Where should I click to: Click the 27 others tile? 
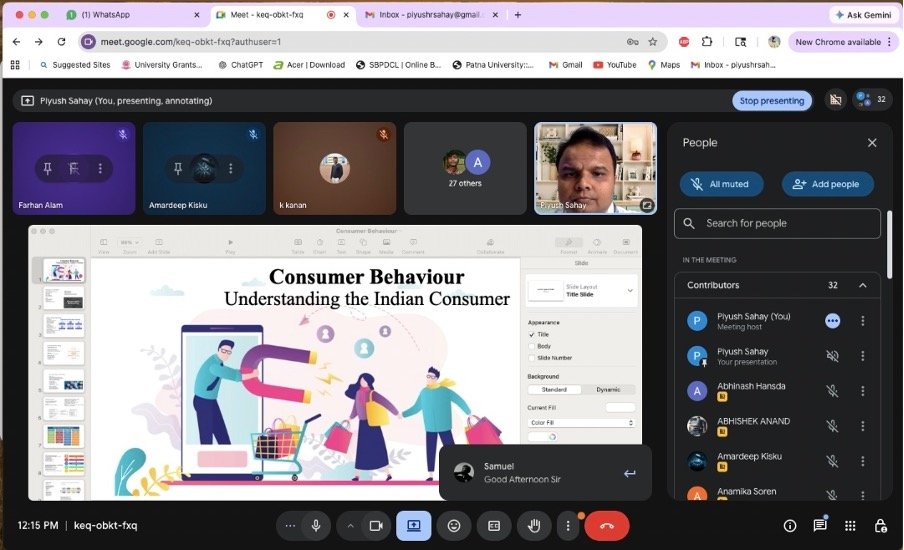(465, 168)
